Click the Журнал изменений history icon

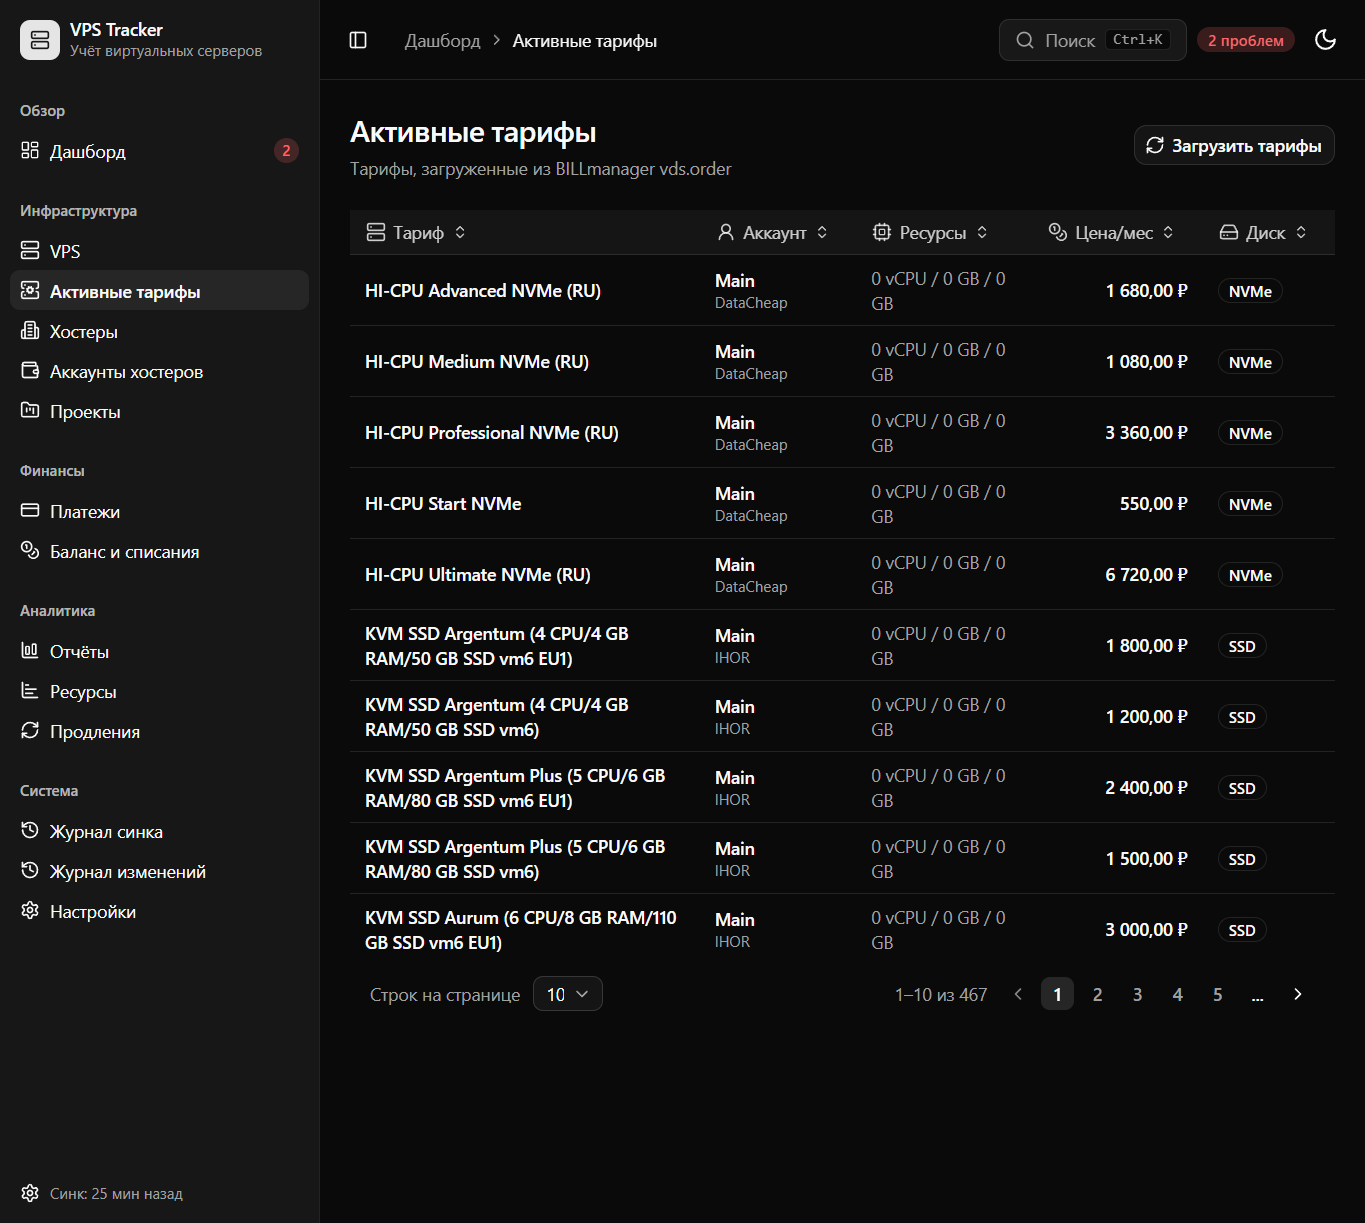(30, 871)
